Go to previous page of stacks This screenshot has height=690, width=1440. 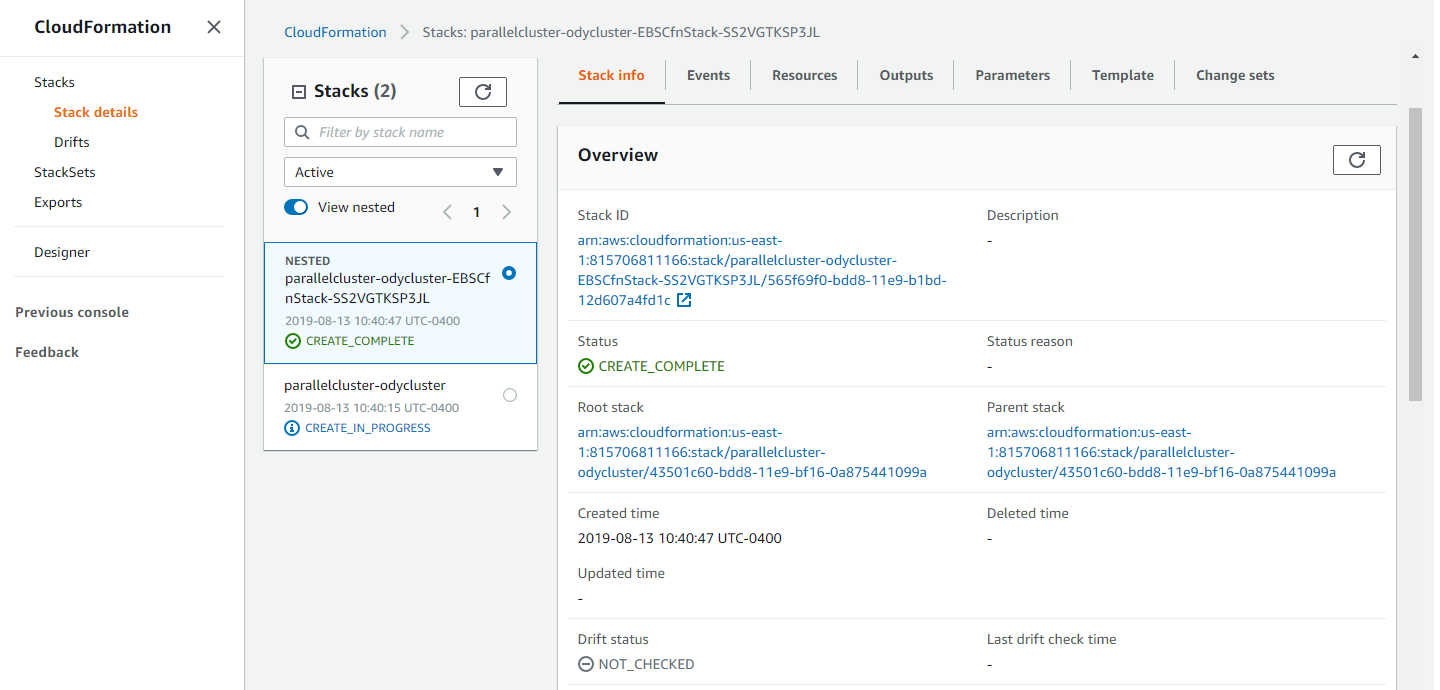tap(447, 212)
